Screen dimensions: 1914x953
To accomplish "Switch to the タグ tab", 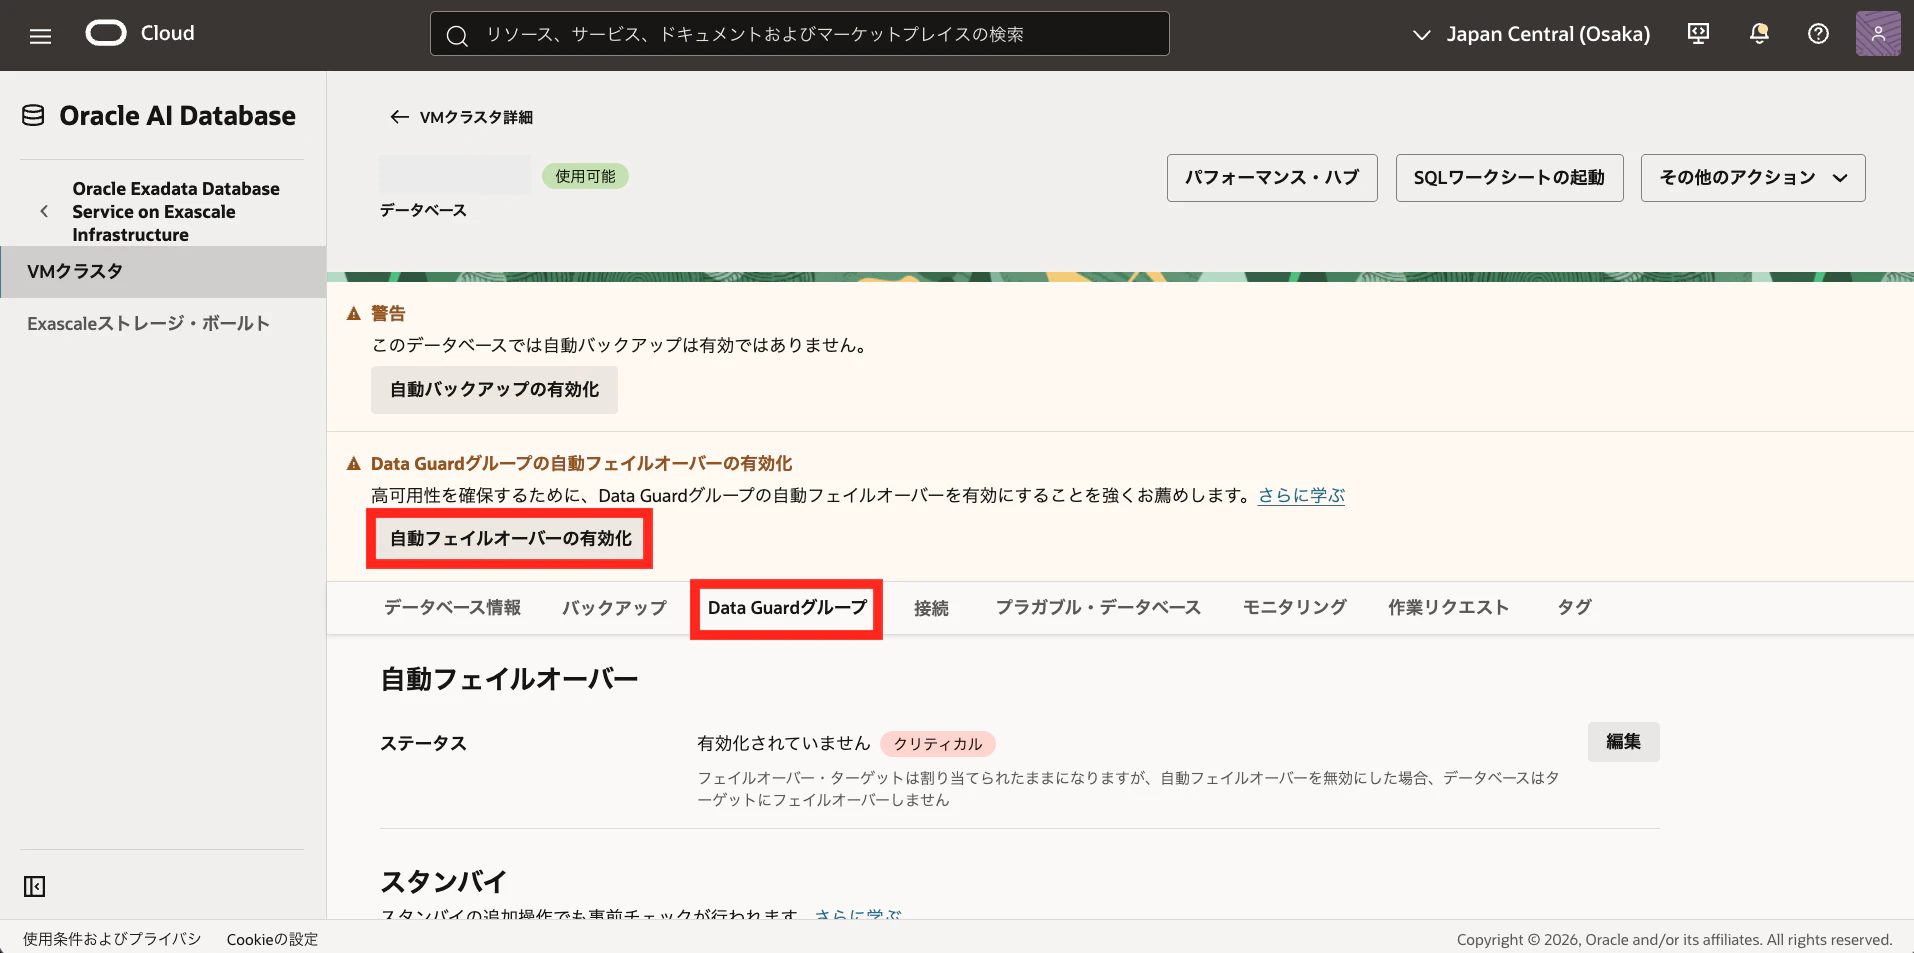I will [x=1574, y=608].
